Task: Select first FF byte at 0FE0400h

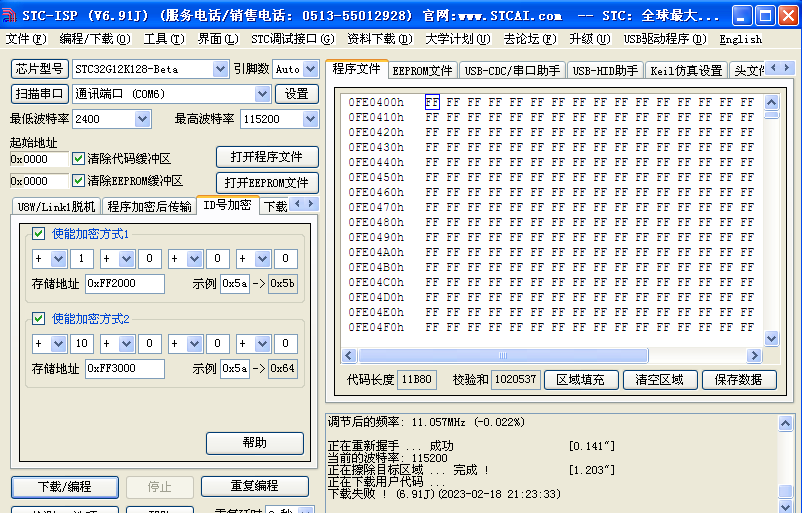Action: pos(432,102)
